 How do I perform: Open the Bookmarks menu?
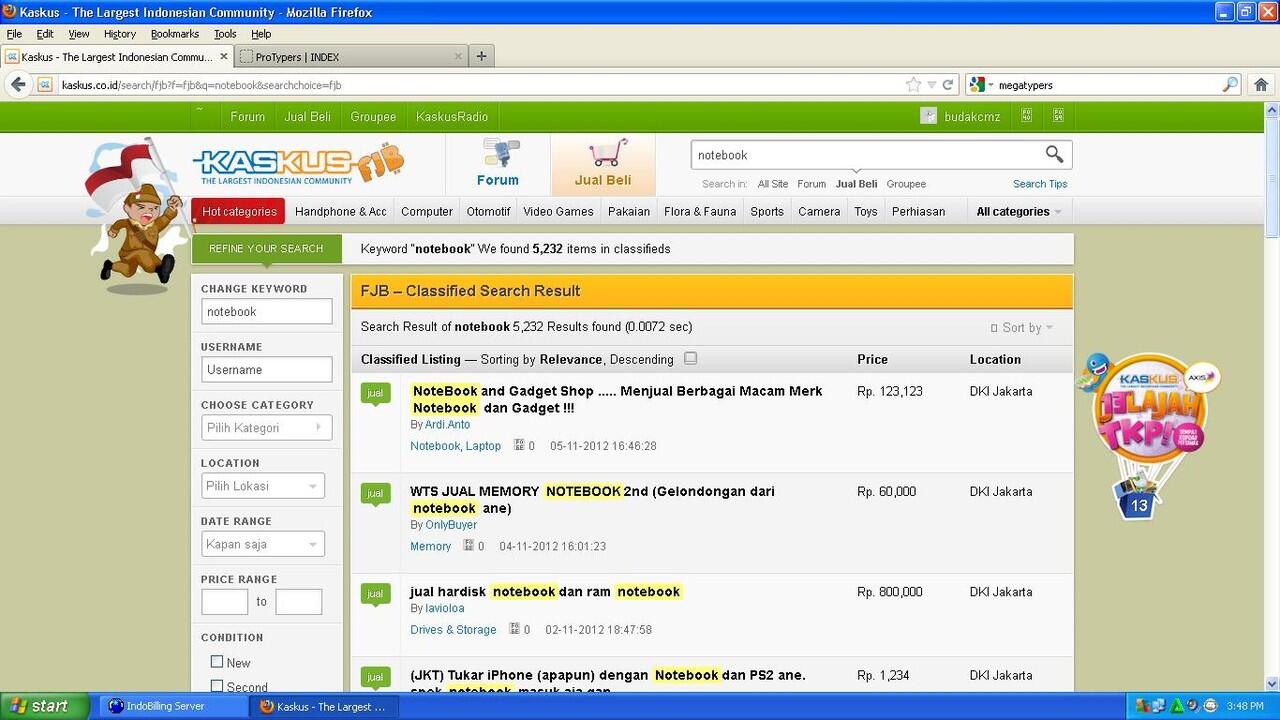tap(175, 34)
